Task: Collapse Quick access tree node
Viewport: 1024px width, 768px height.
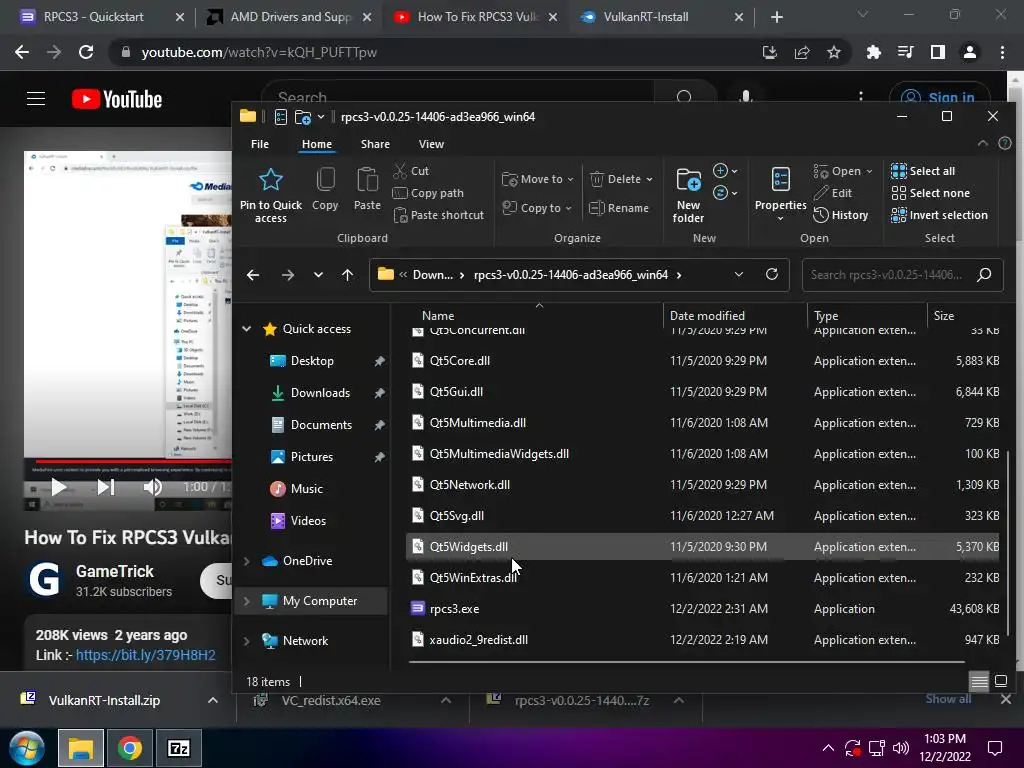Action: pyautogui.click(x=246, y=328)
